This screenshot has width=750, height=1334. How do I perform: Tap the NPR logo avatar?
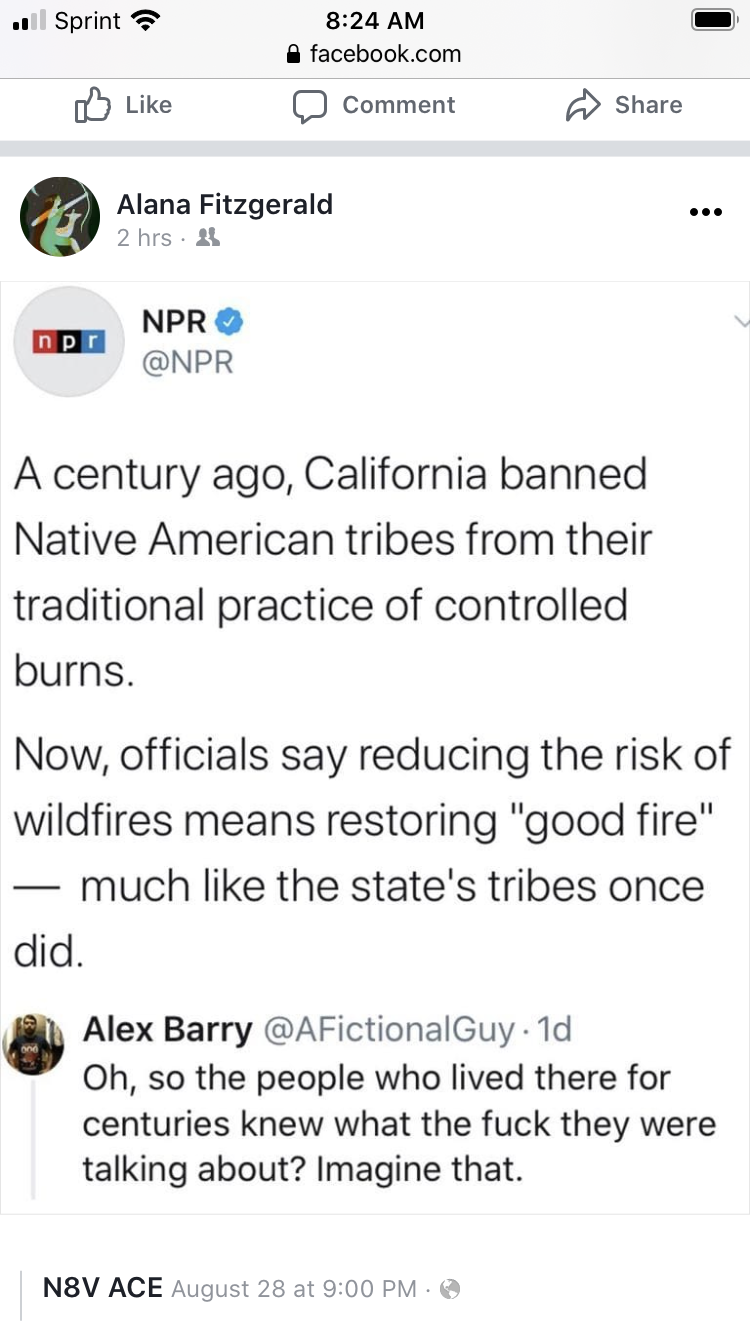click(x=69, y=342)
